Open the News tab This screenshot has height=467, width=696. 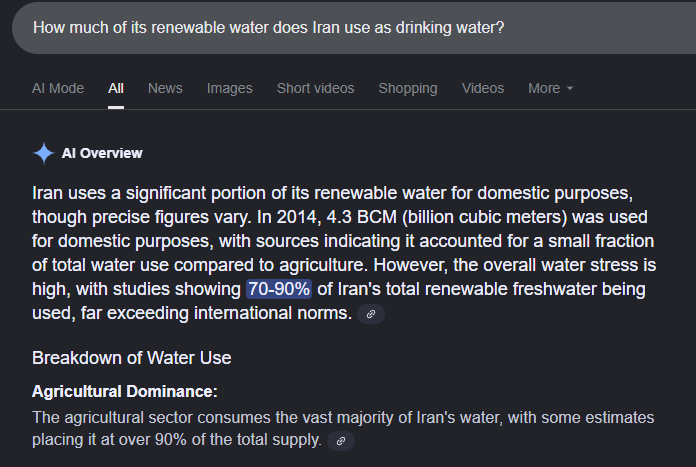(x=165, y=88)
